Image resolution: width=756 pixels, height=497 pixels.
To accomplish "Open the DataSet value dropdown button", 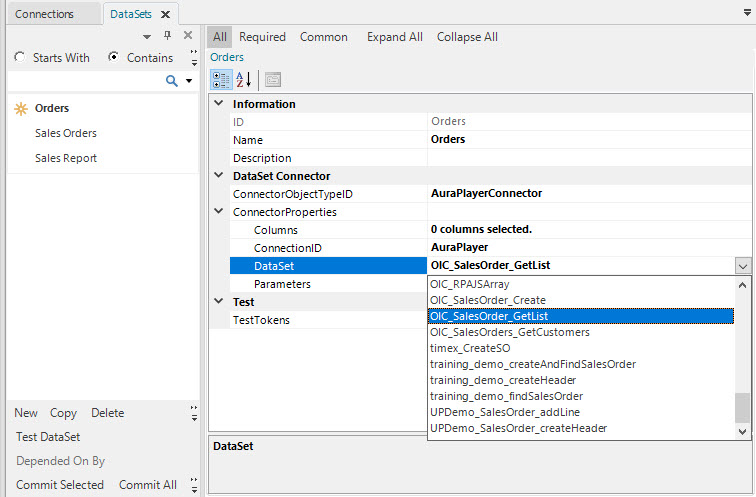I will (x=743, y=266).
